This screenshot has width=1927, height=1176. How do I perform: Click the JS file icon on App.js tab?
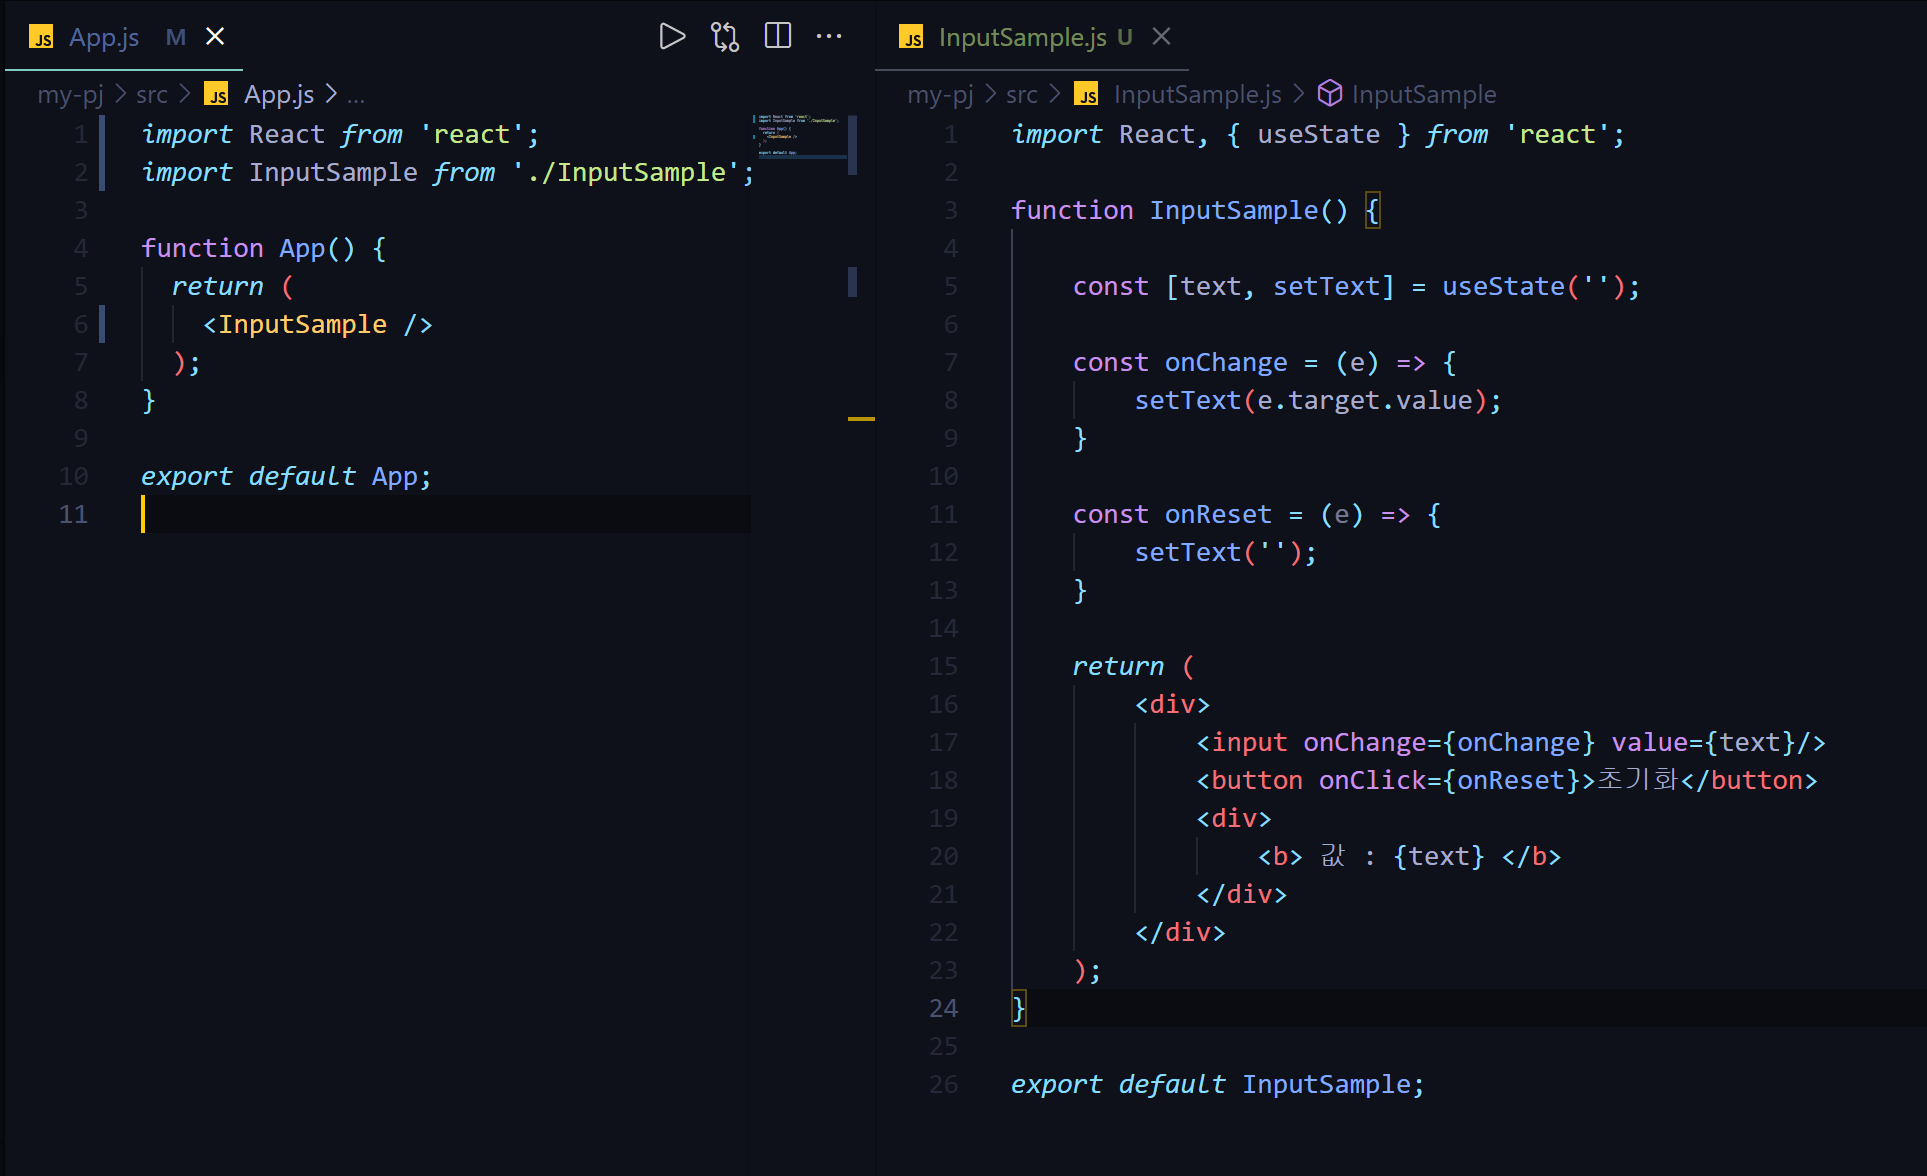tap(42, 38)
